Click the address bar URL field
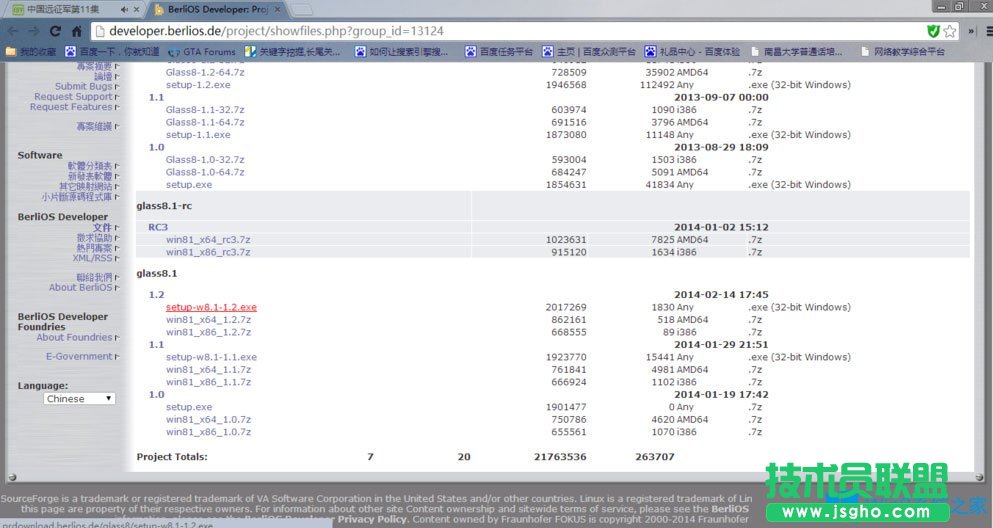Image resolution: width=993 pixels, height=528 pixels. pyautogui.click(x=500, y=31)
